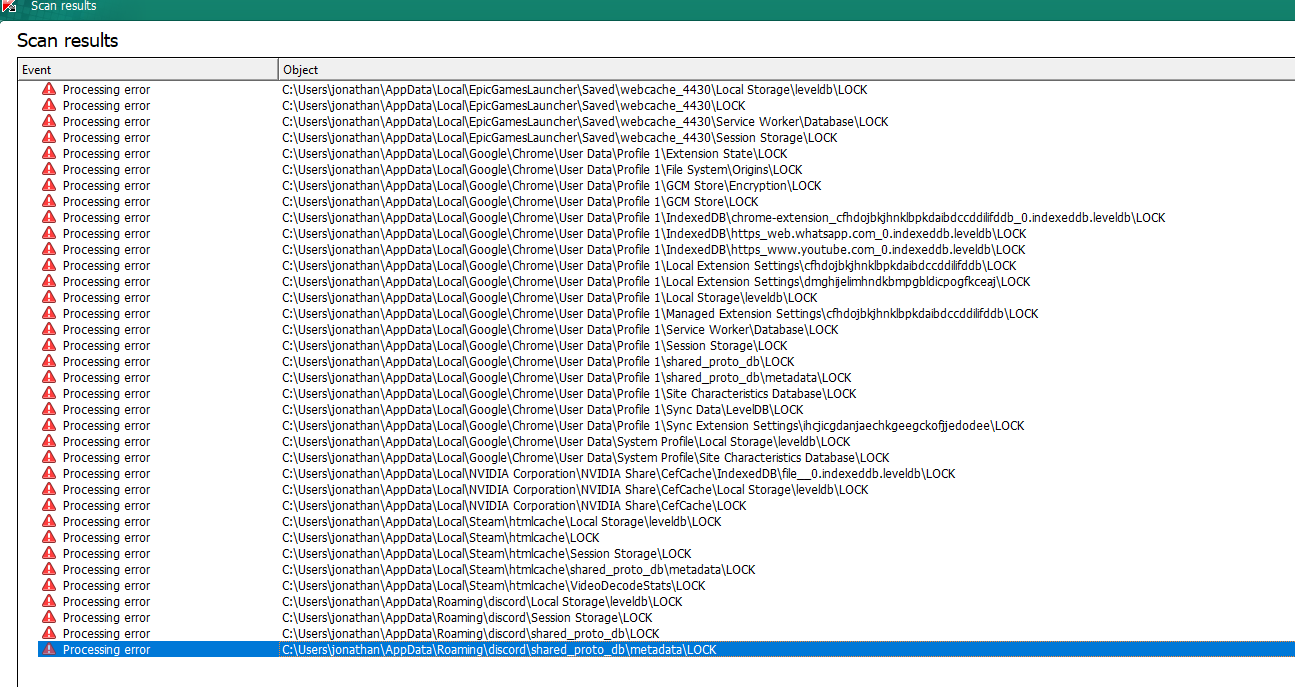Click the error icon for EpicGamesLauncher Local Storage leveldb LOCK
The image size is (1295, 687).
[x=49, y=89]
